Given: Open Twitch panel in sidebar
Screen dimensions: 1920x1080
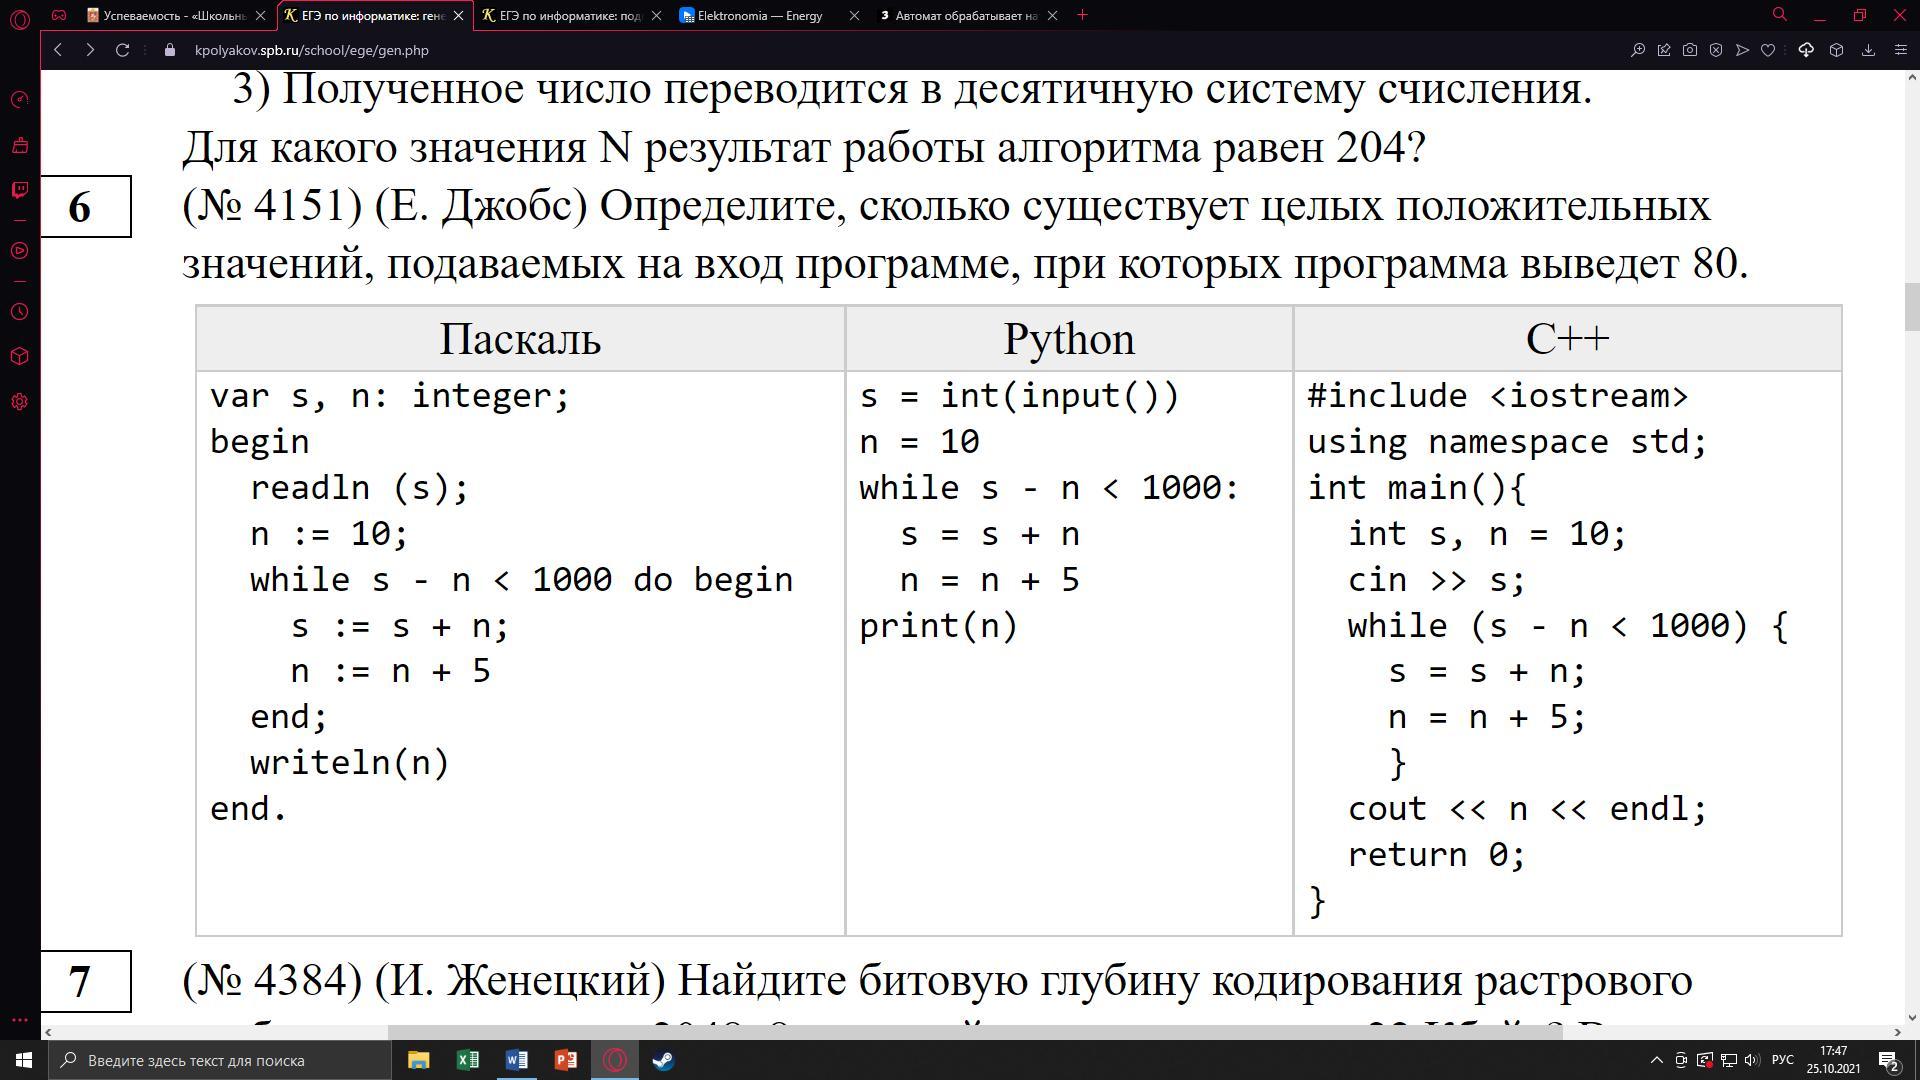Looking at the screenshot, I should coord(19,190).
